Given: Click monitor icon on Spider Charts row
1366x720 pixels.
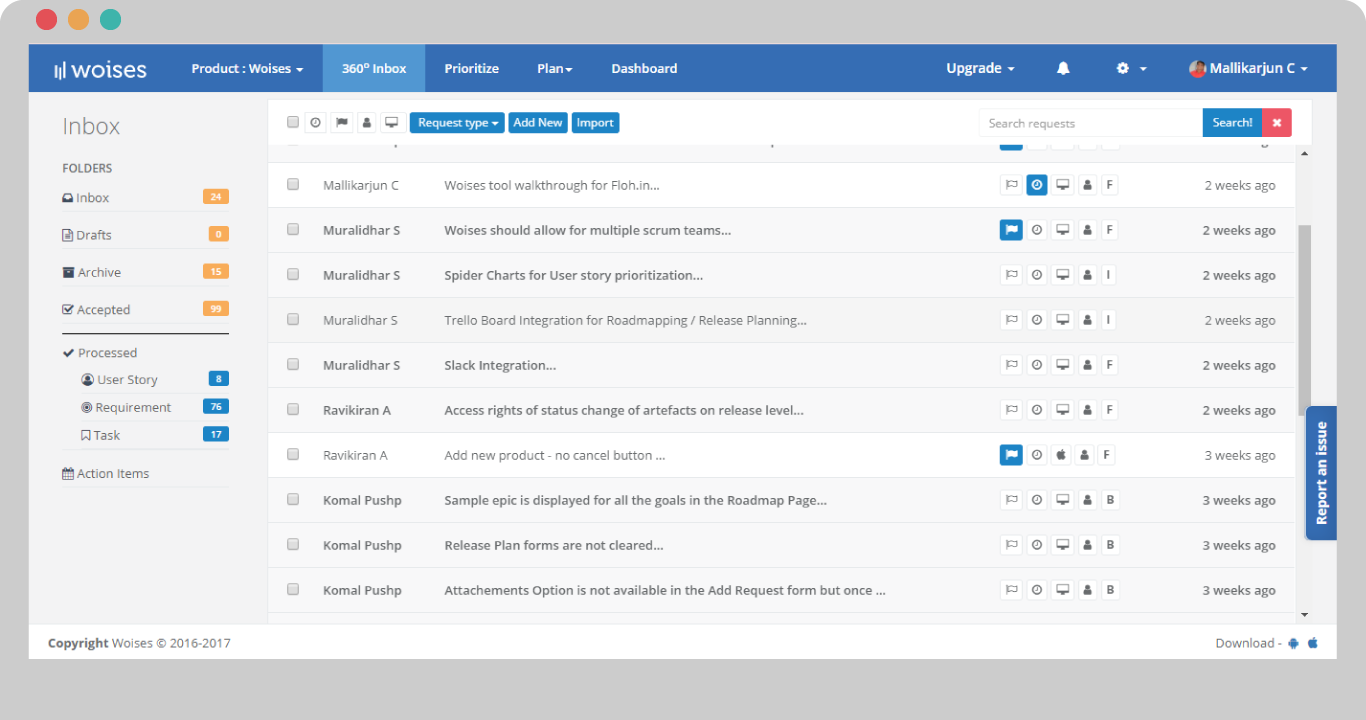Looking at the screenshot, I should (1063, 275).
